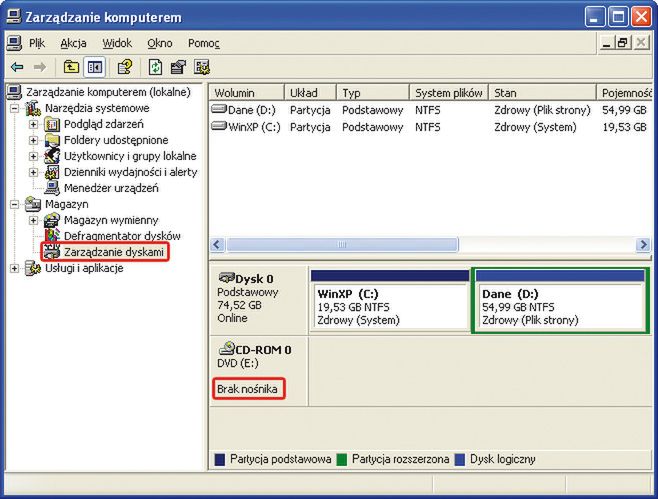Click the toolbar icon next to Properties
This screenshot has width=658, height=499.
pyautogui.click(x=202, y=67)
